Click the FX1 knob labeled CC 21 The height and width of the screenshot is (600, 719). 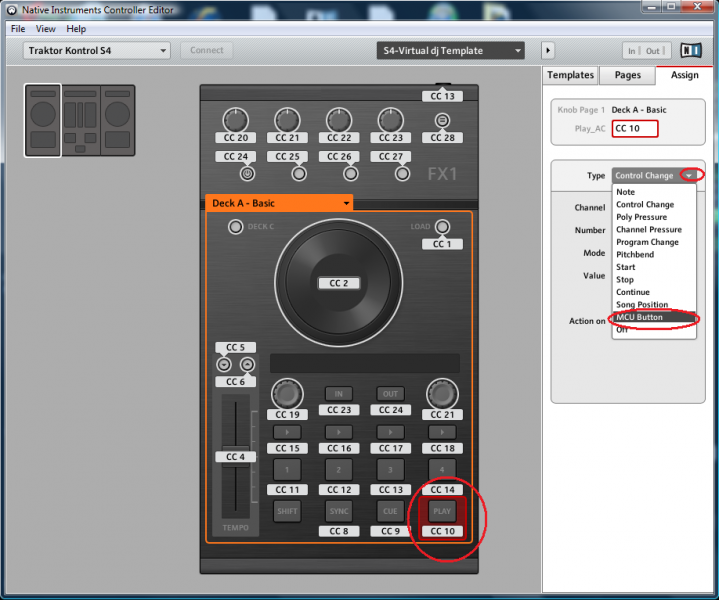coord(287,121)
